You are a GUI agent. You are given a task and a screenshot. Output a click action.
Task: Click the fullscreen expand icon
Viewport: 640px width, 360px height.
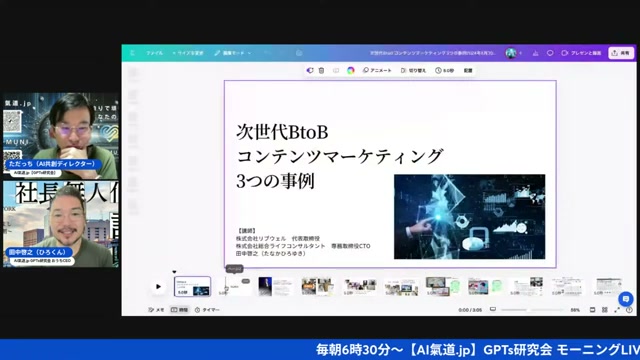[x=617, y=310]
